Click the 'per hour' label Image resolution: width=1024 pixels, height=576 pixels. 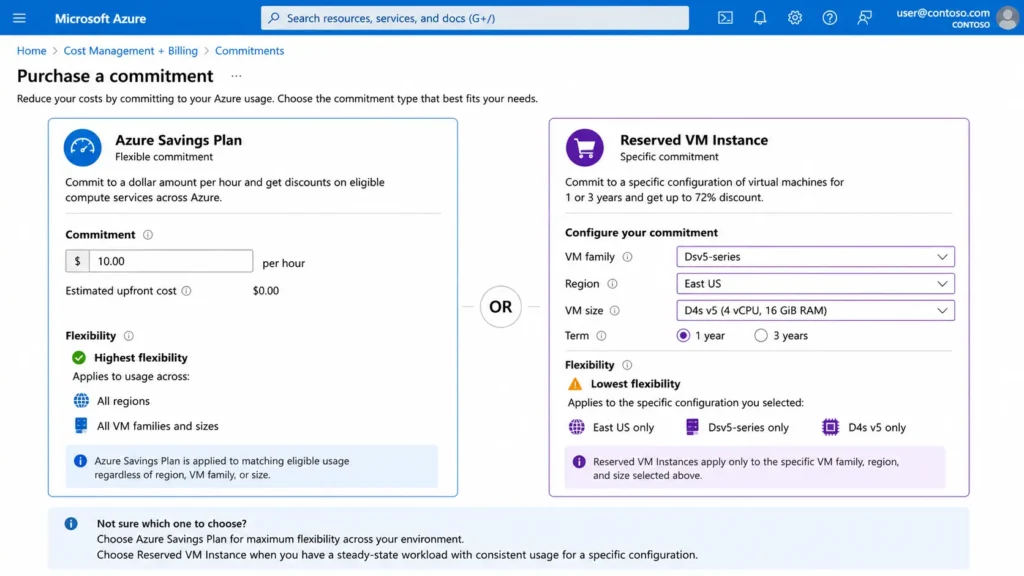tap(283, 263)
